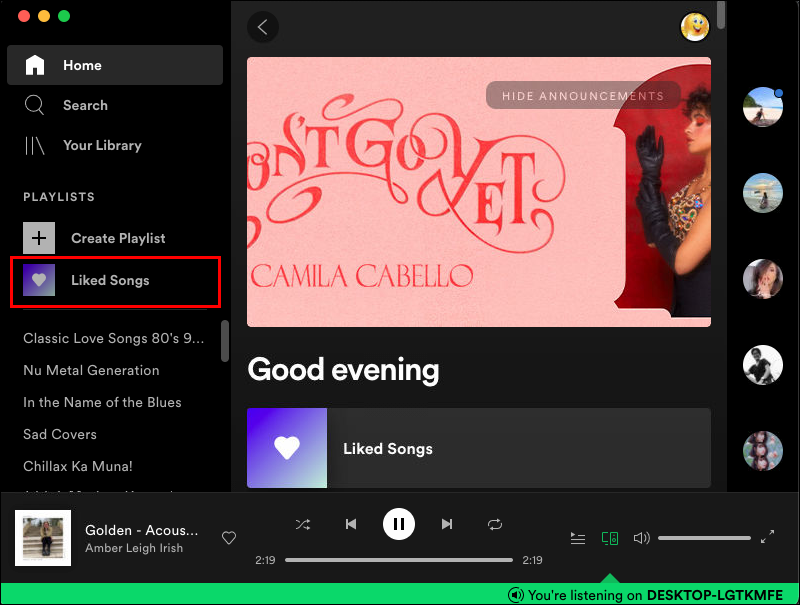Screen dimensions: 800x605
Task: Open the first friend avatar with blue dot
Action: (x=763, y=107)
